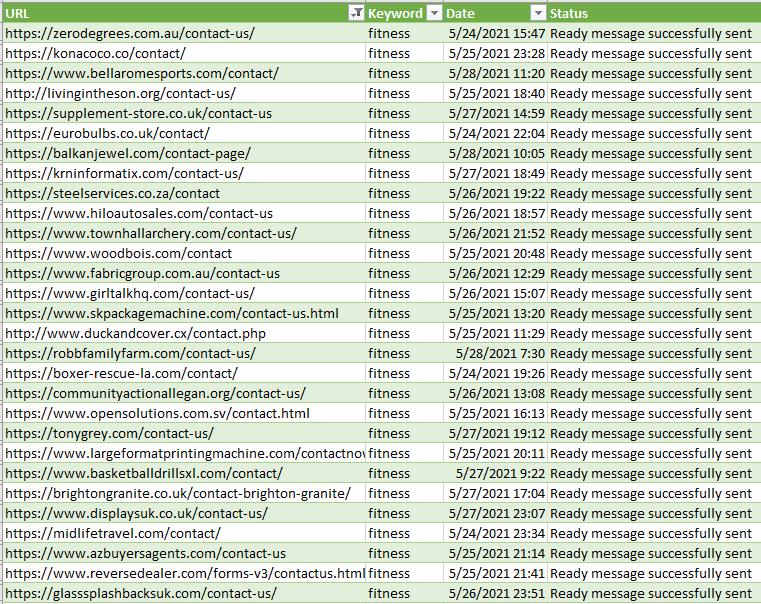Select the communityactionallegan.org URL cell
The width and height of the screenshot is (761, 604).
tap(184, 393)
